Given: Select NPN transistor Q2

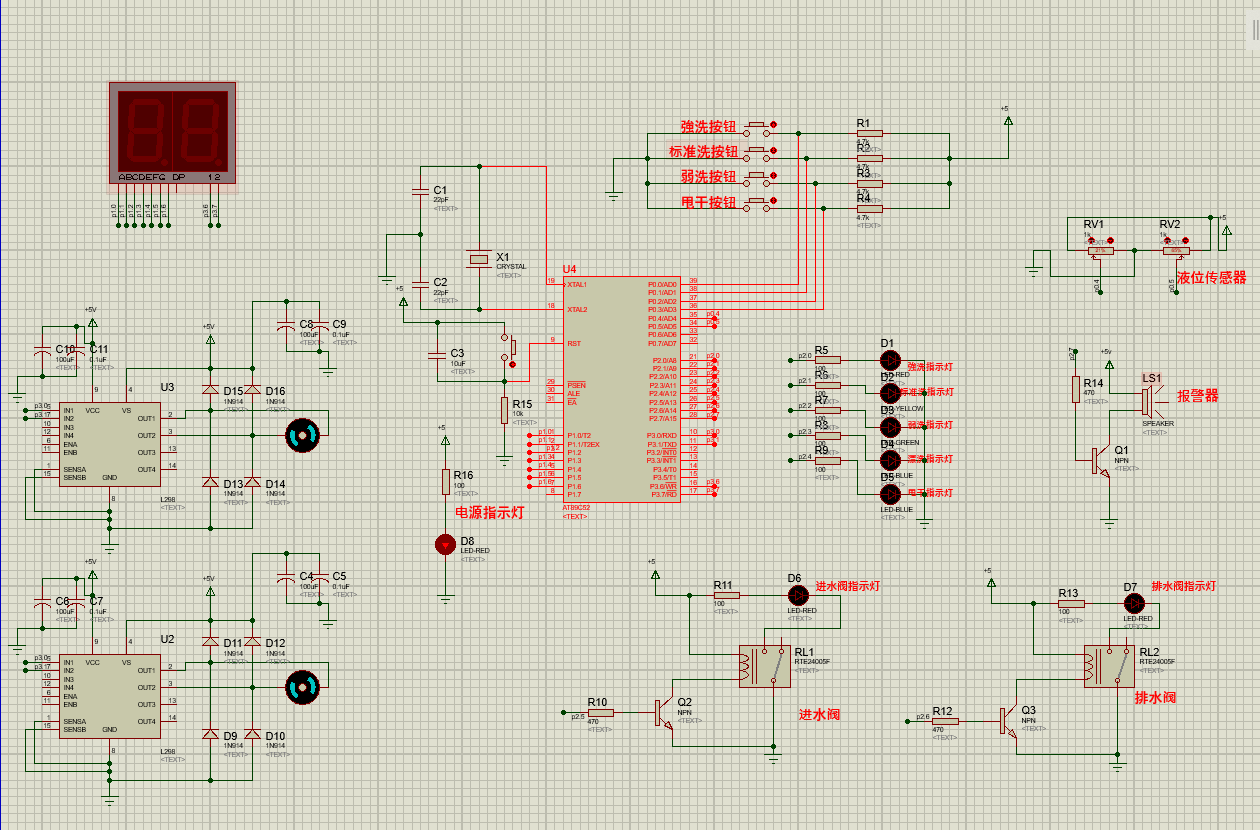Looking at the screenshot, I should 664,713.
